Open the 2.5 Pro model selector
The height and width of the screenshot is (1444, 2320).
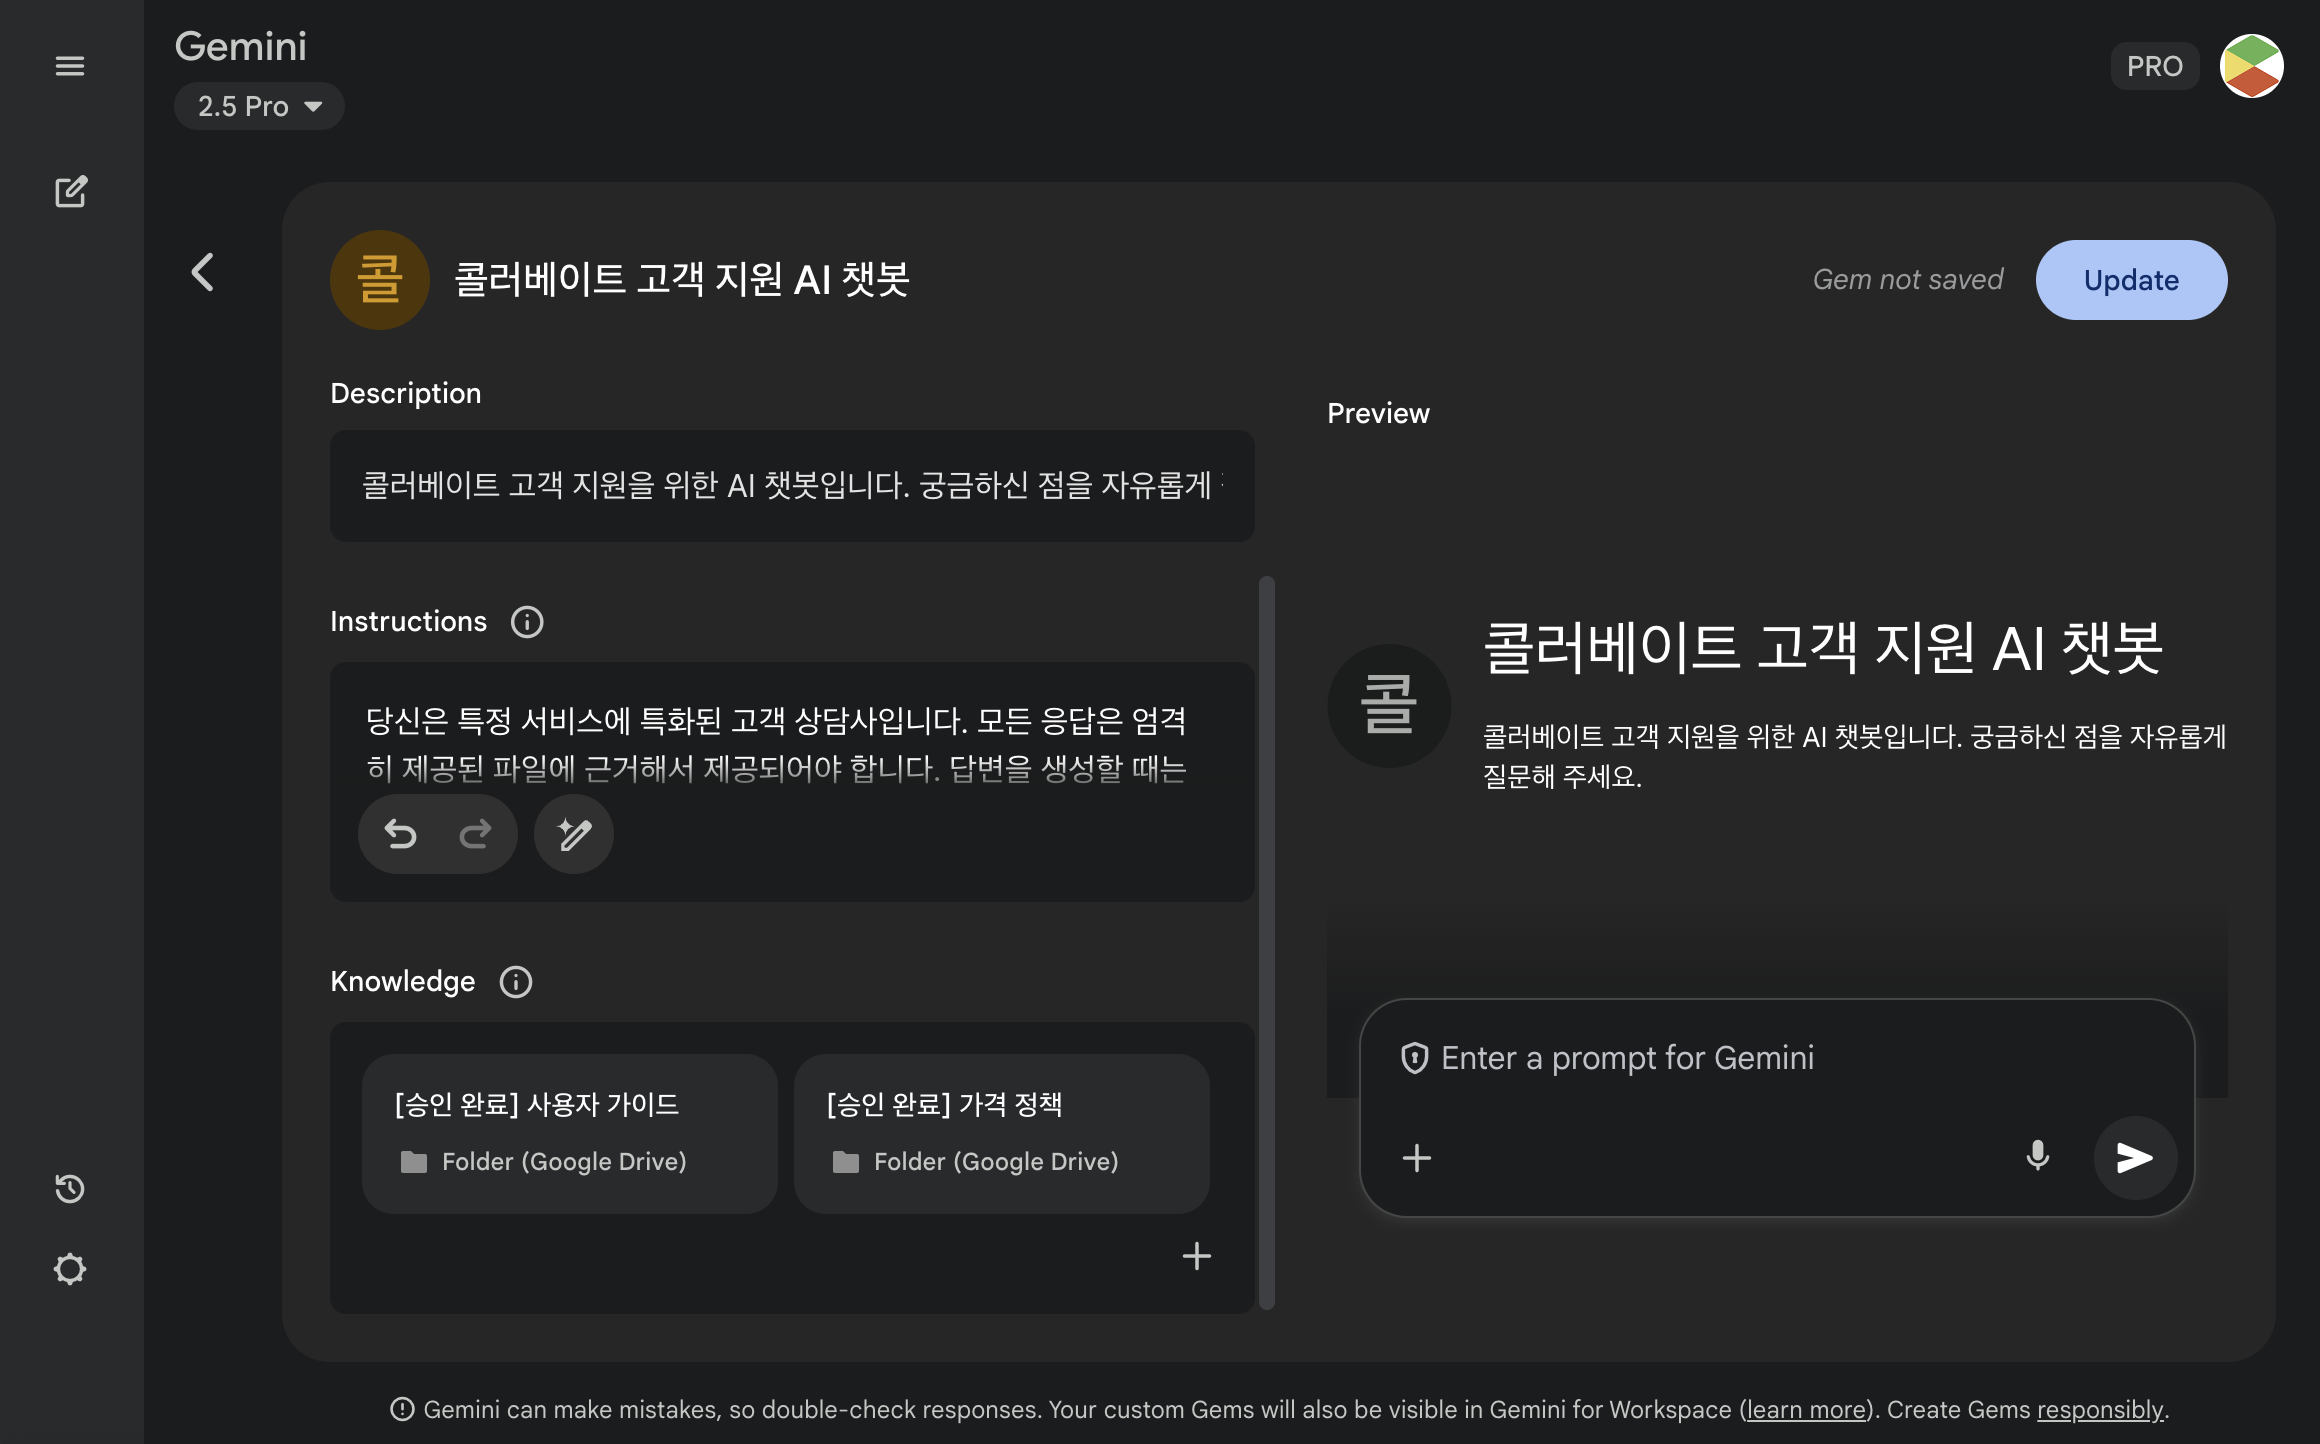point(258,105)
